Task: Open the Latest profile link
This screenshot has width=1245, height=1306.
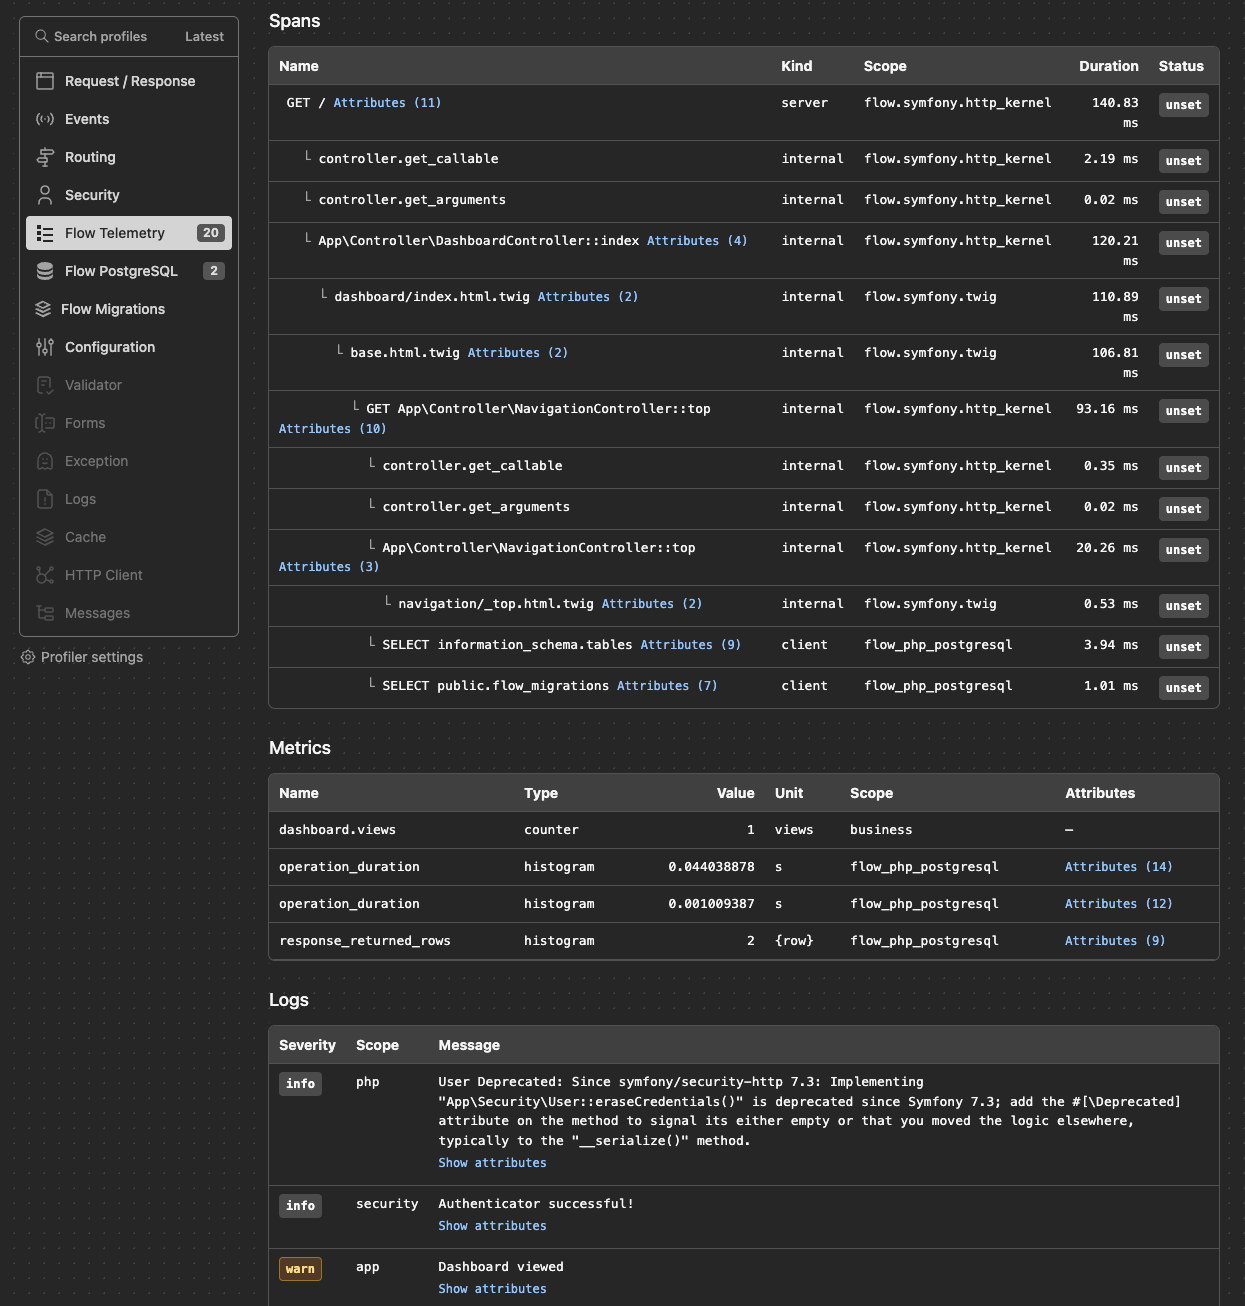Action: click(x=204, y=36)
